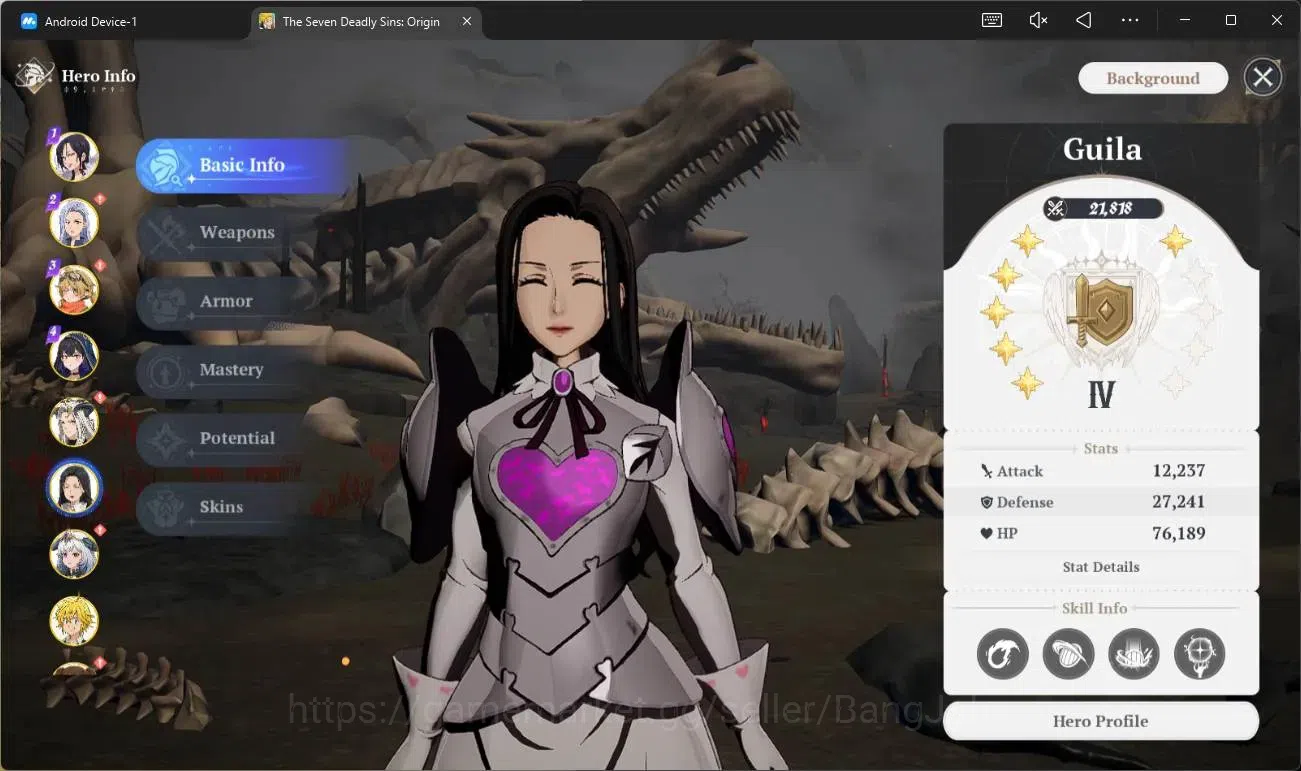The height and width of the screenshot is (771, 1301).
Task: Open the Basic Info tab
Action: (242, 165)
